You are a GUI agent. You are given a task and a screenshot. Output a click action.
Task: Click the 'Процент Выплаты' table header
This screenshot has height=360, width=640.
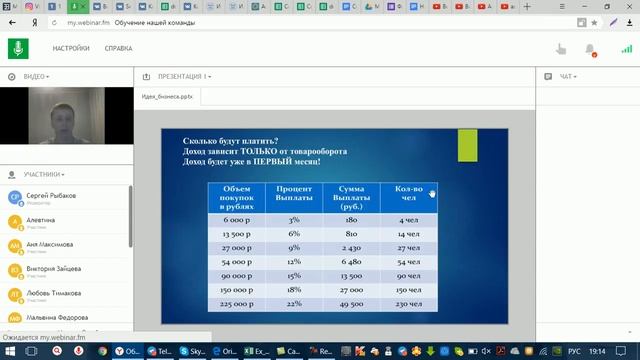coord(294,198)
